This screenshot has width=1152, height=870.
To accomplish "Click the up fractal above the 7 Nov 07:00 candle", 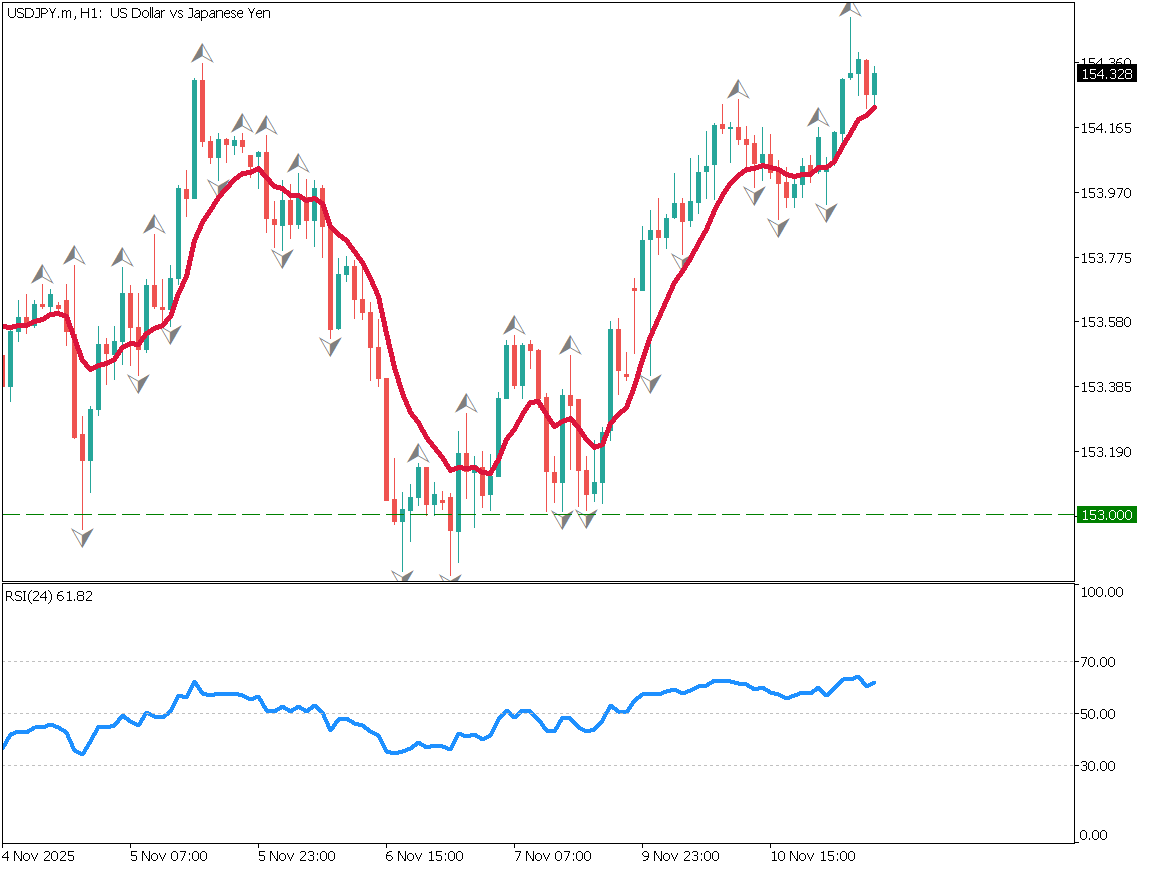I will click(x=514, y=325).
